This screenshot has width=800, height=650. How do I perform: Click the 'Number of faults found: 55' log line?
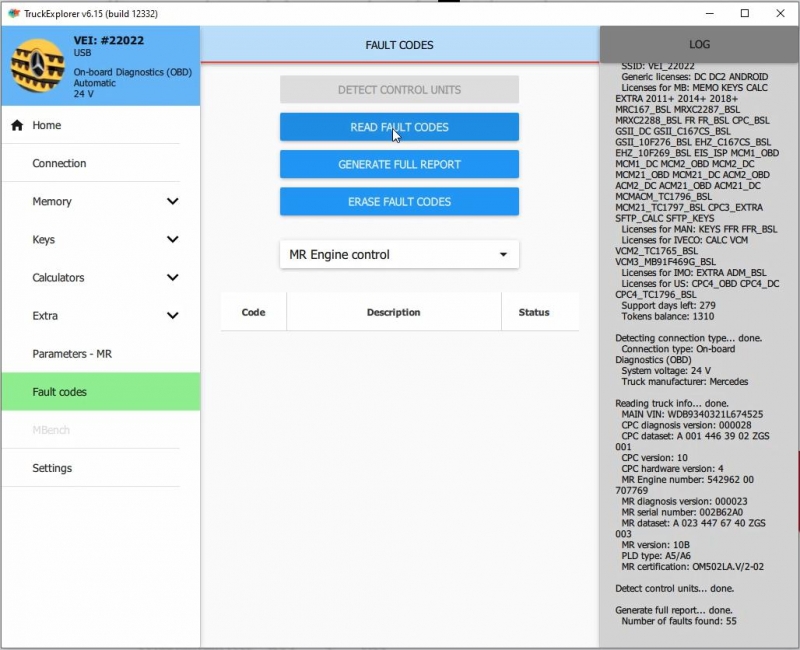tap(679, 621)
